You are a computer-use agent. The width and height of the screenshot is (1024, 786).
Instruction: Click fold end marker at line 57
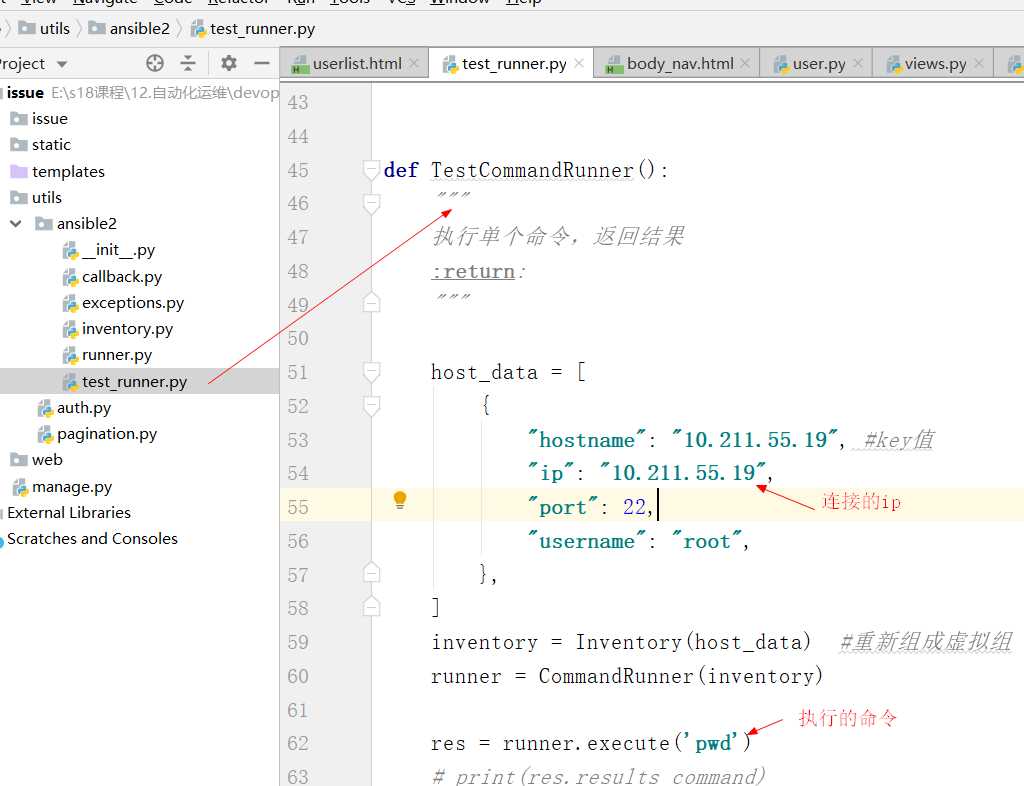point(372,573)
